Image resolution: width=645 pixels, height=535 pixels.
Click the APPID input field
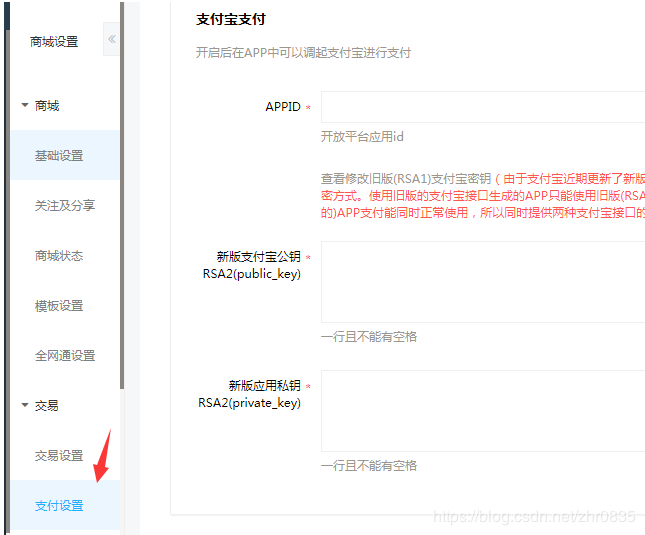(483, 107)
